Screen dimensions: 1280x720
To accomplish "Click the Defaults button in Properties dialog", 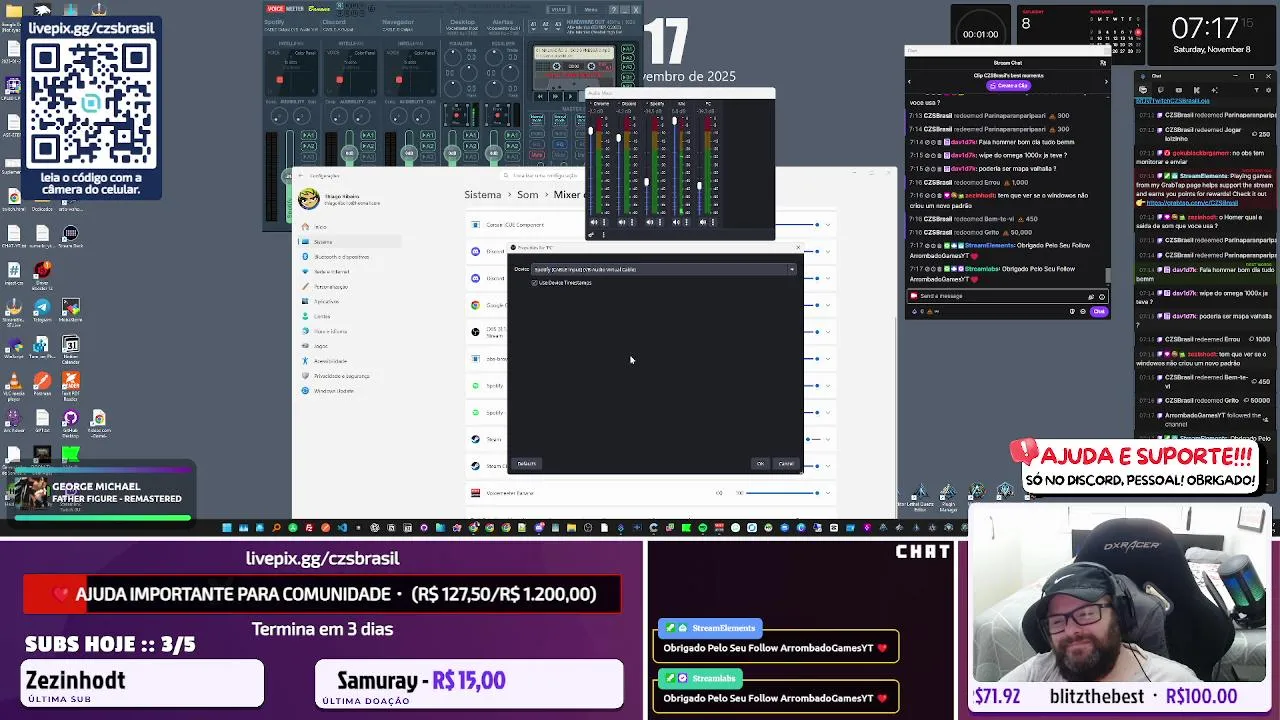I will [527, 464].
